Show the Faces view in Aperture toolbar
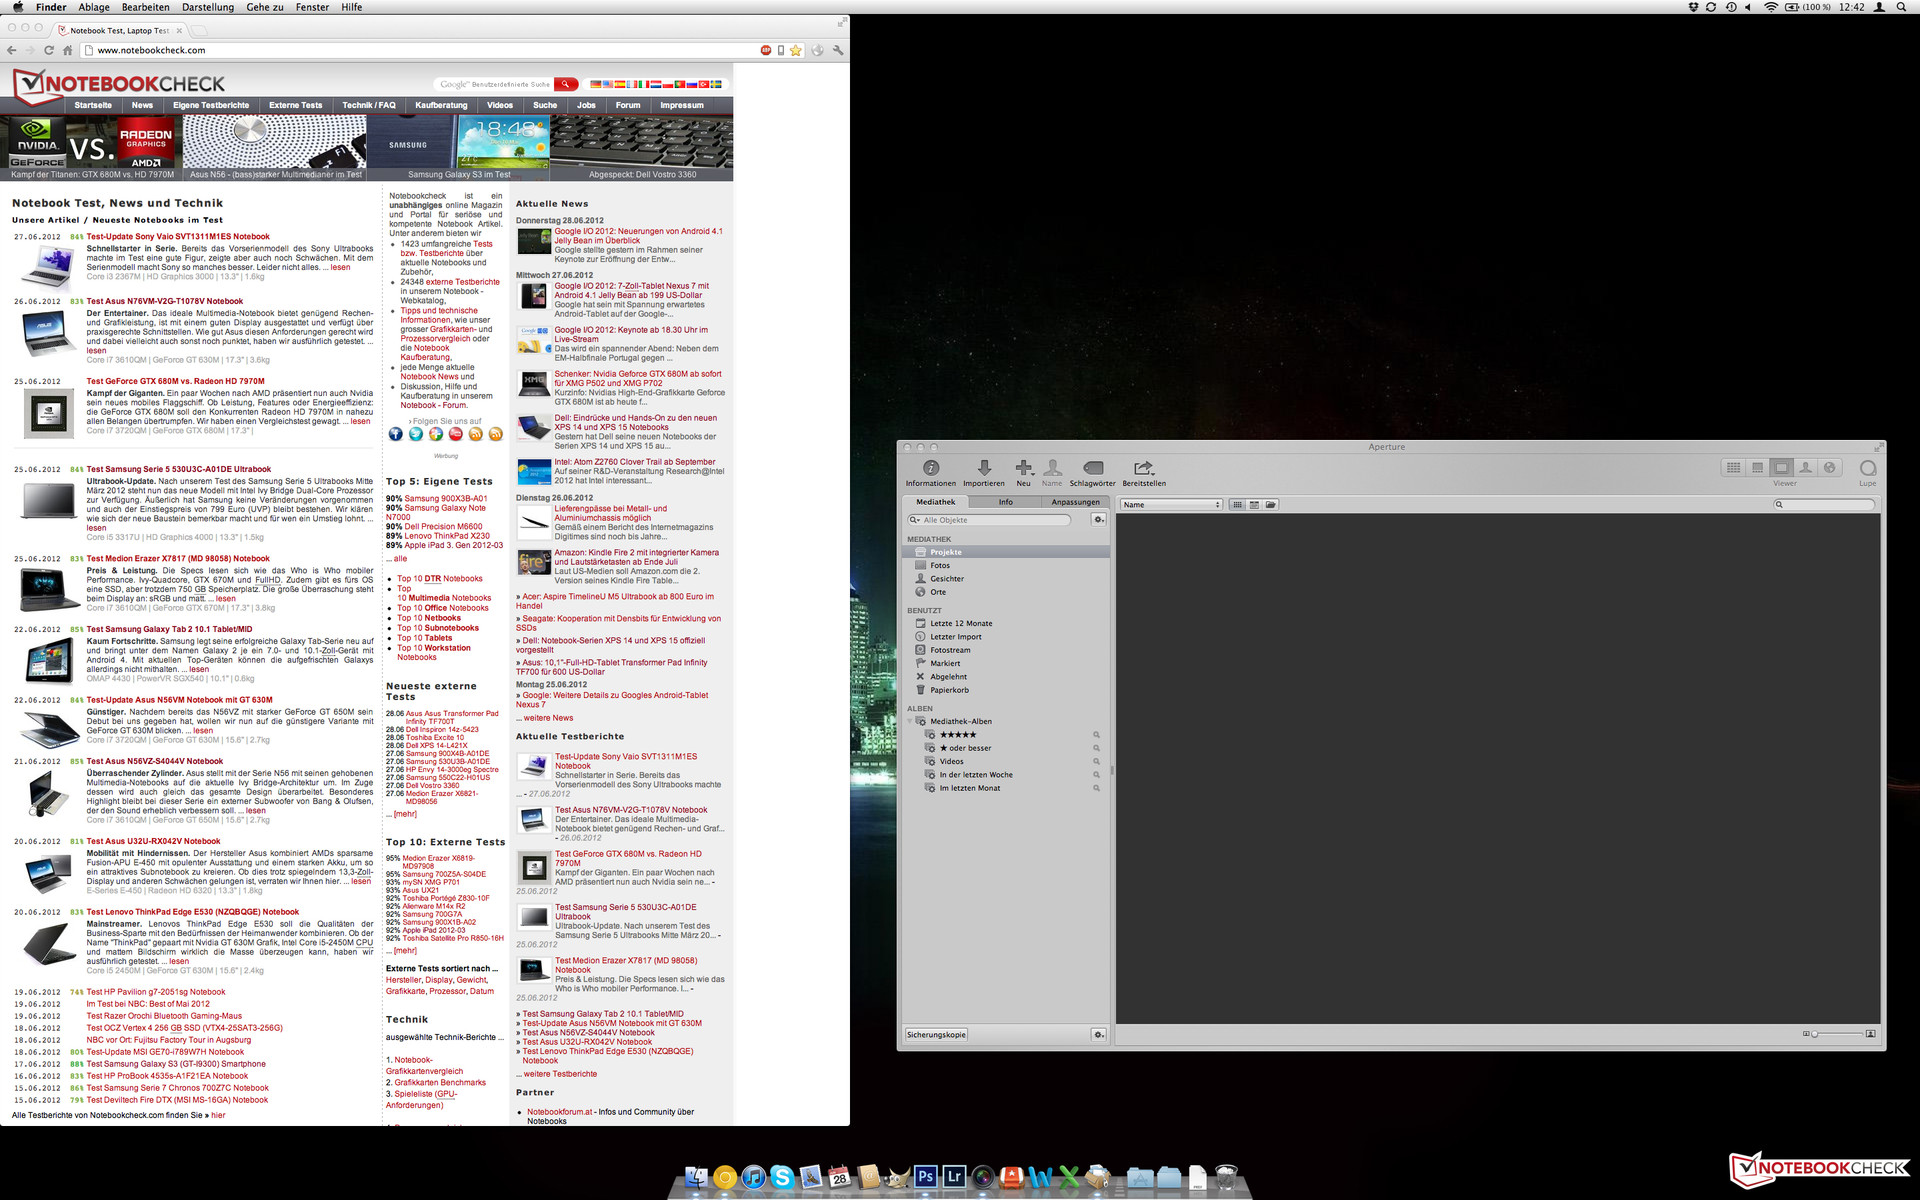This screenshot has height=1200, width=1920. 1805,467
